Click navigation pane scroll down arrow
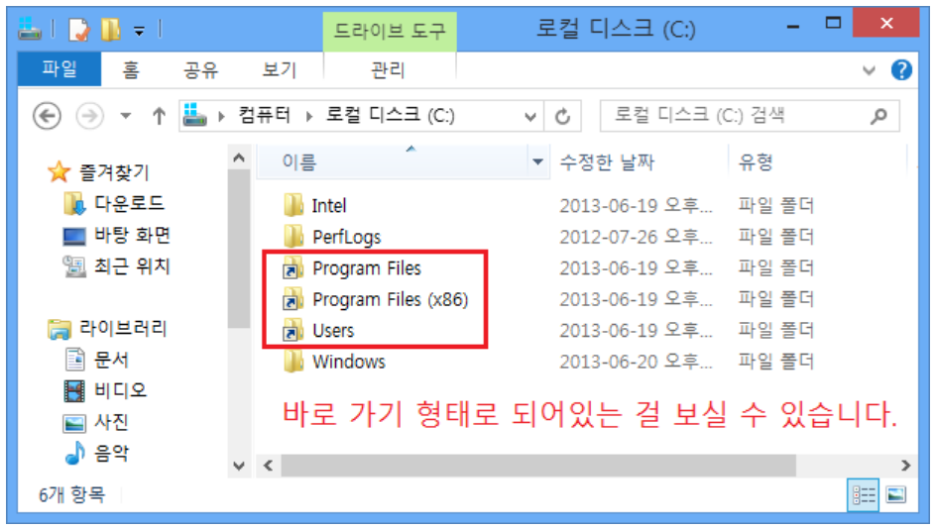Viewport: 936px width, 529px height. 239,466
